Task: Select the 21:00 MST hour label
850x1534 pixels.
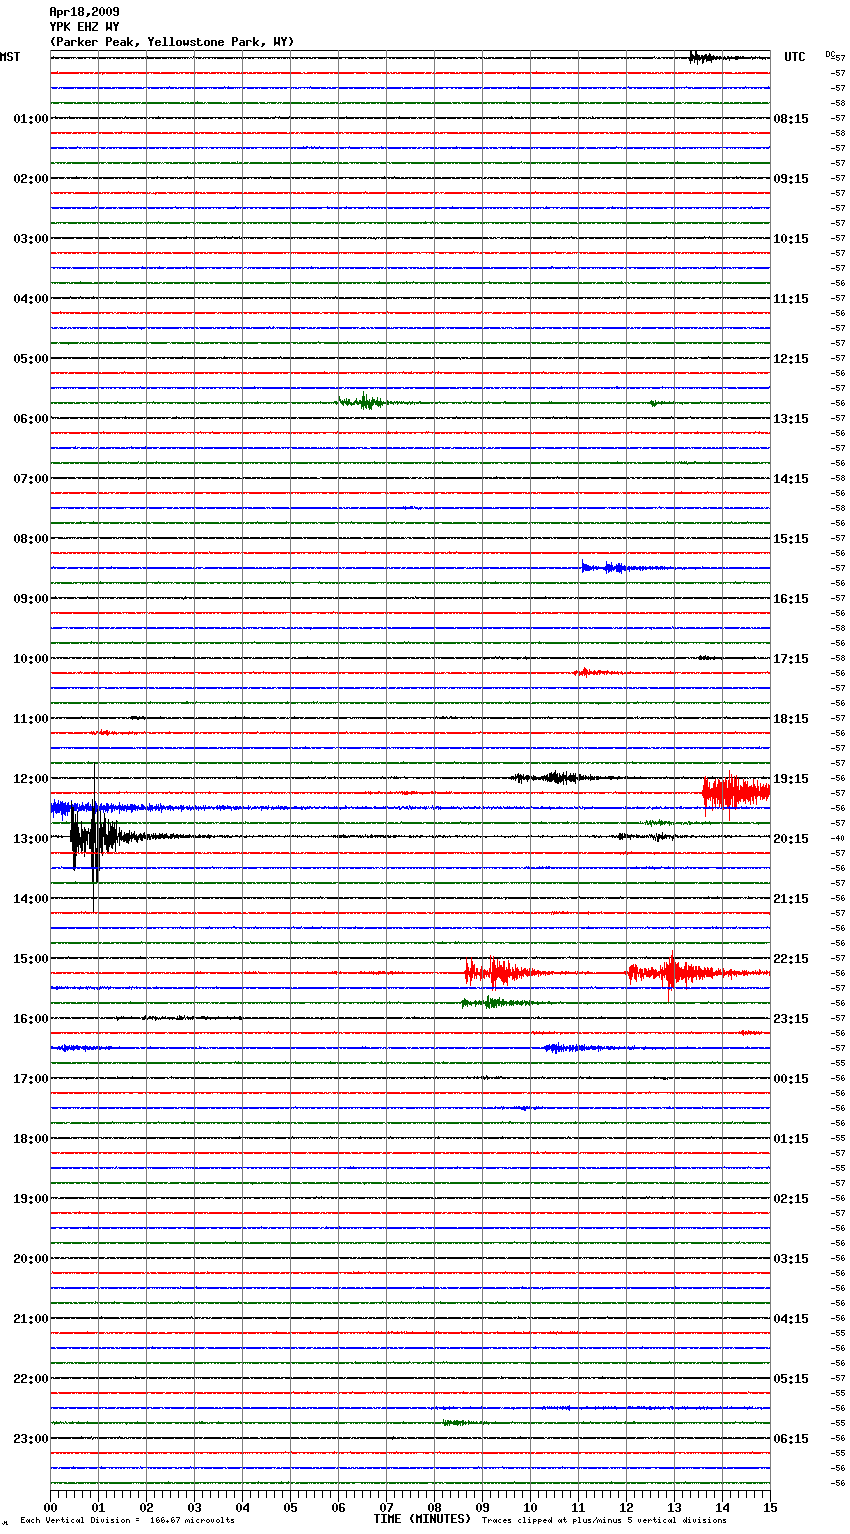Action: coord(30,1319)
